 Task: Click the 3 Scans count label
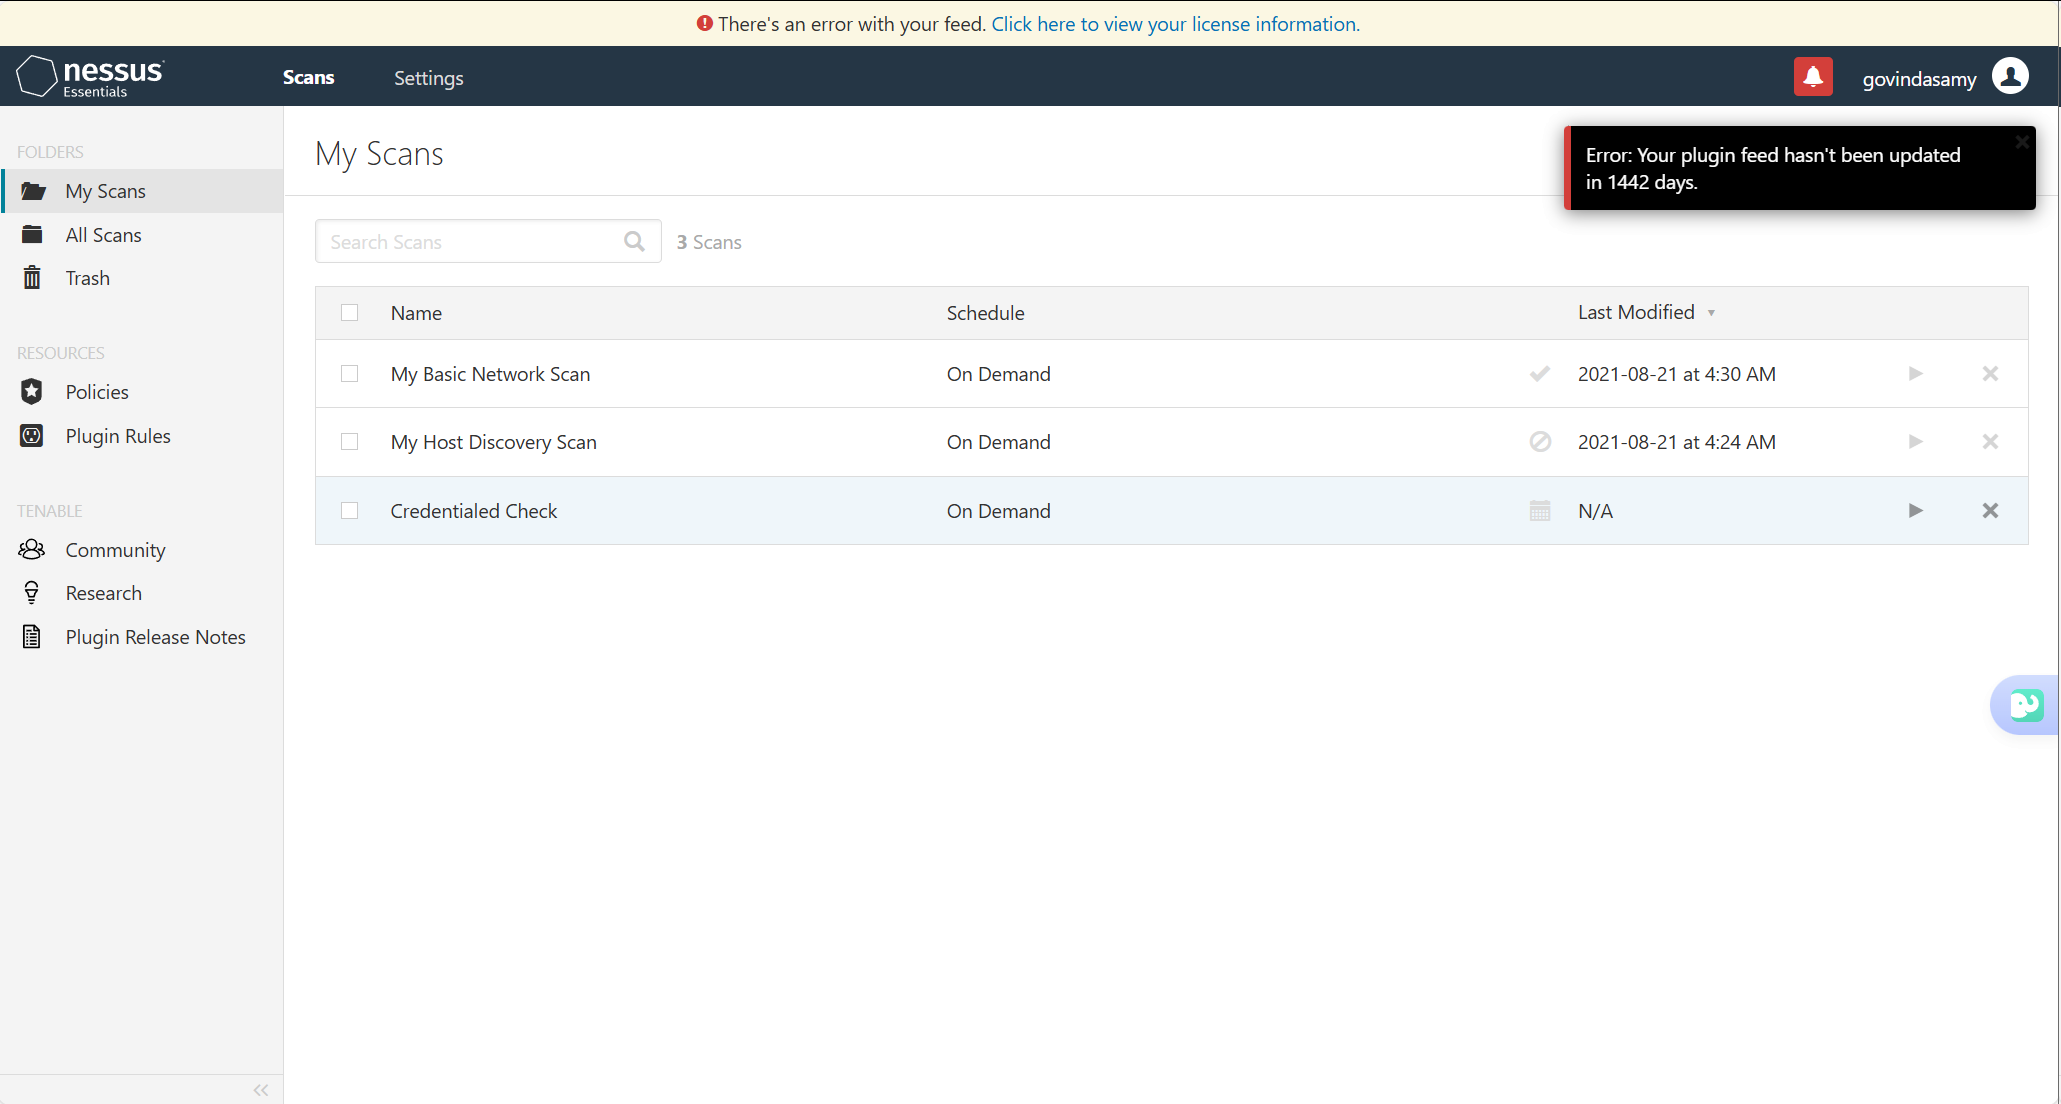point(709,242)
